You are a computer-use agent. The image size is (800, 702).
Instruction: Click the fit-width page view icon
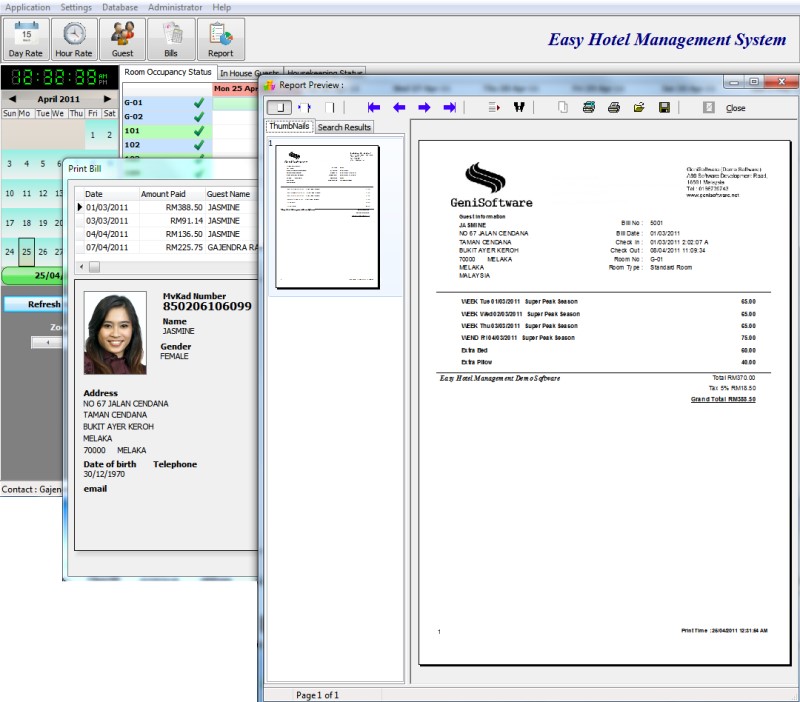pyautogui.click(x=305, y=107)
